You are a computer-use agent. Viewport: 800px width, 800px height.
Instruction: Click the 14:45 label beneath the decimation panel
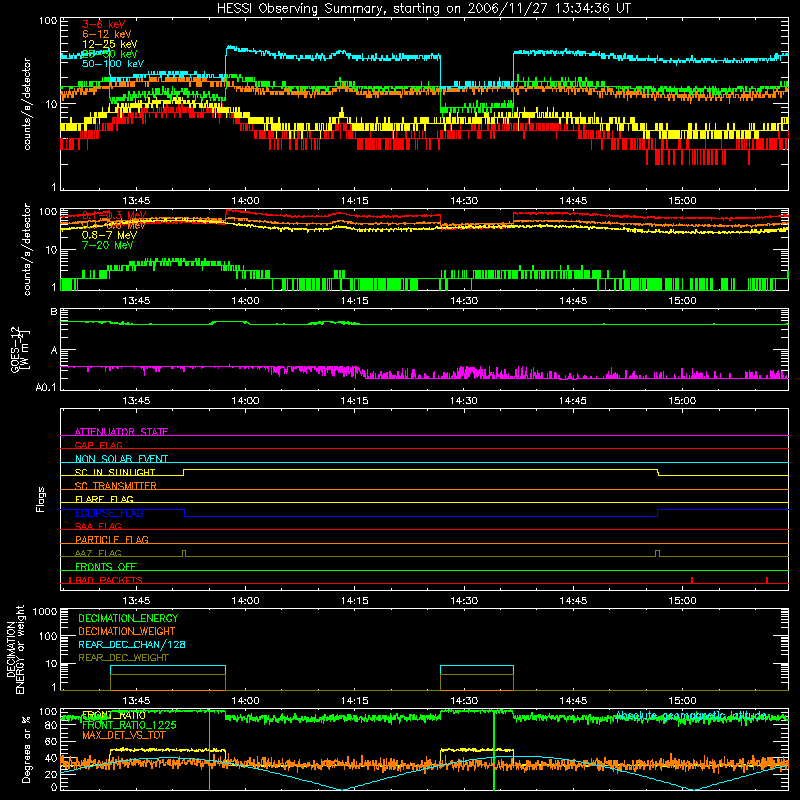pos(573,701)
